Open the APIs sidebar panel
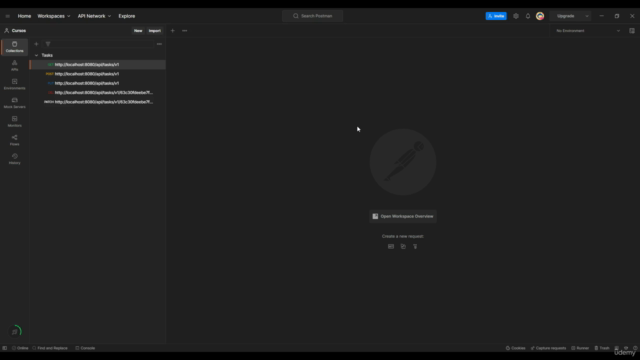Image resolution: width=640 pixels, height=360 pixels. click(14, 65)
